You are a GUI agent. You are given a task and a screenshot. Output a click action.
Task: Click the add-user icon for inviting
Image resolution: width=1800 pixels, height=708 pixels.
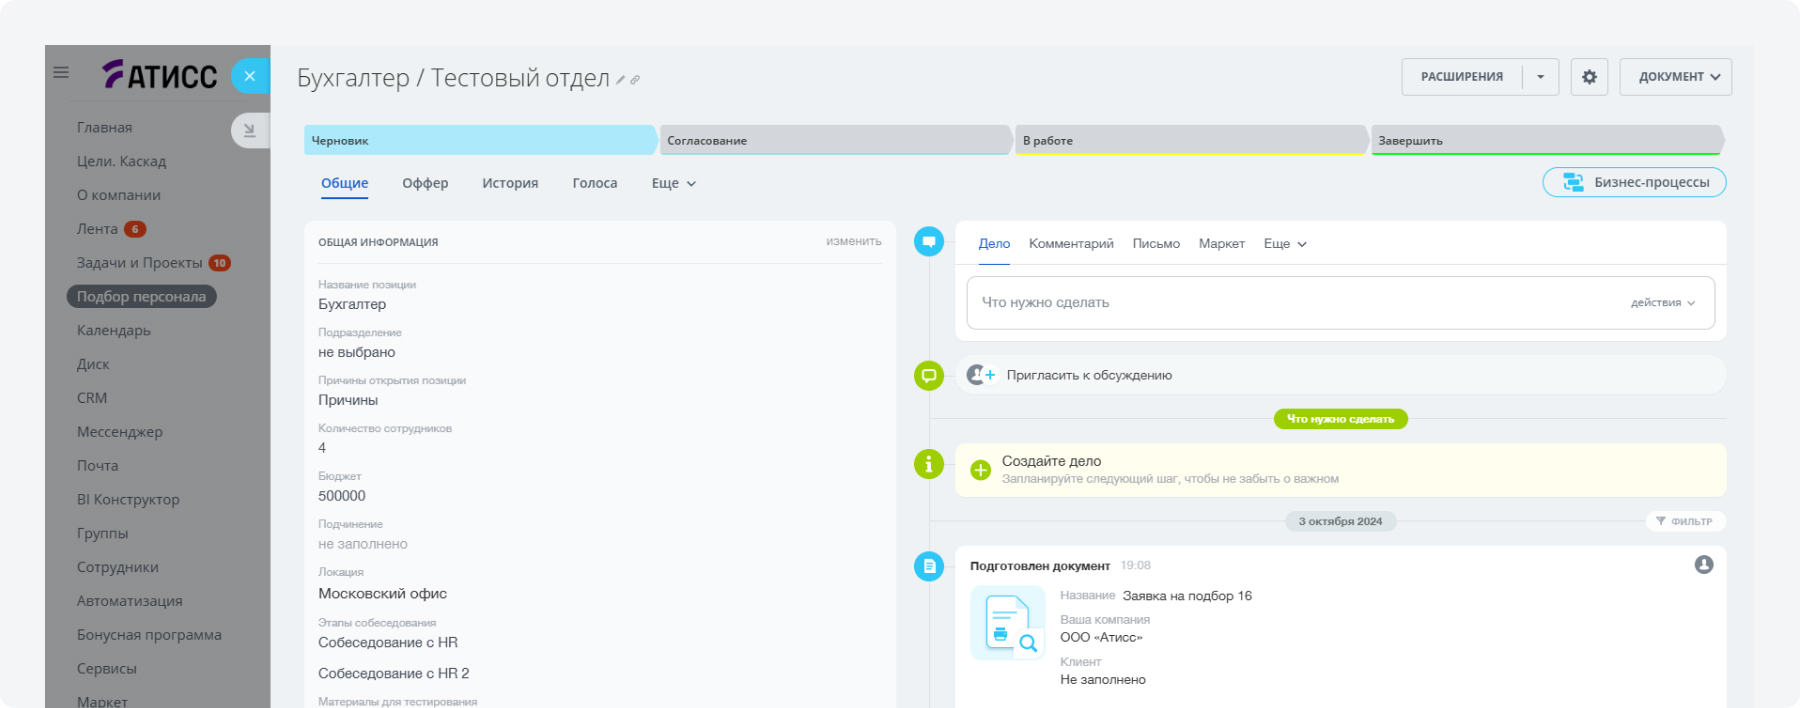pos(981,375)
